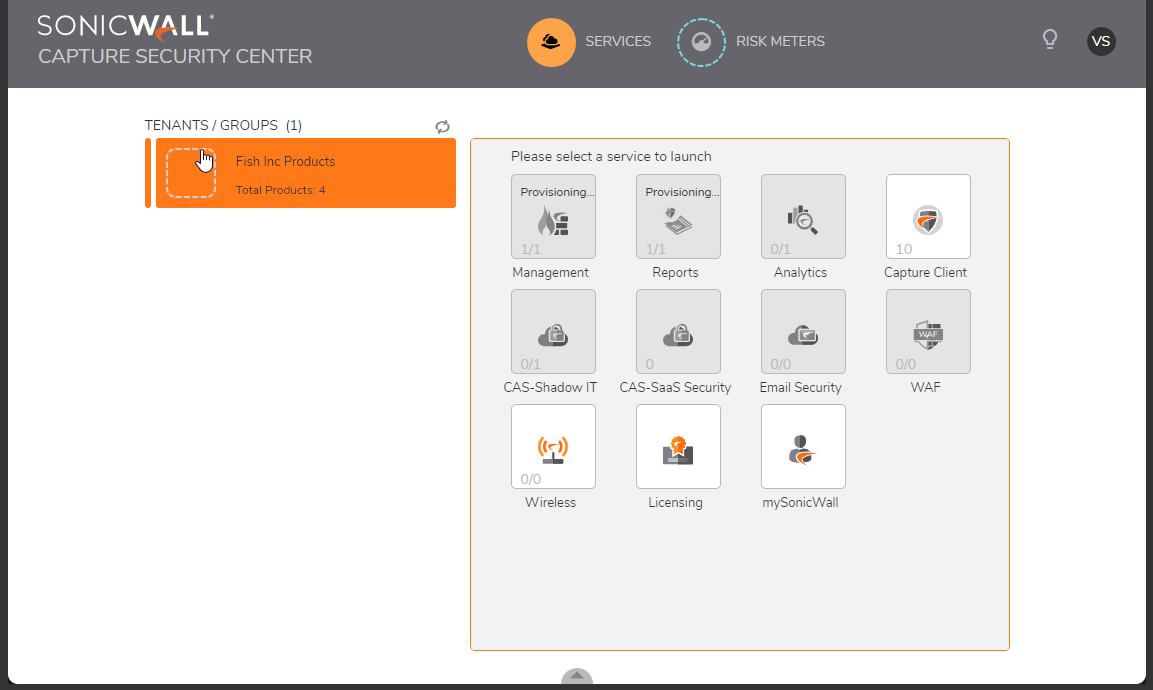This screenshot has width=1153, height=690.
Task: Launch the Email Security tile
Action: click(x=803, y=331)
